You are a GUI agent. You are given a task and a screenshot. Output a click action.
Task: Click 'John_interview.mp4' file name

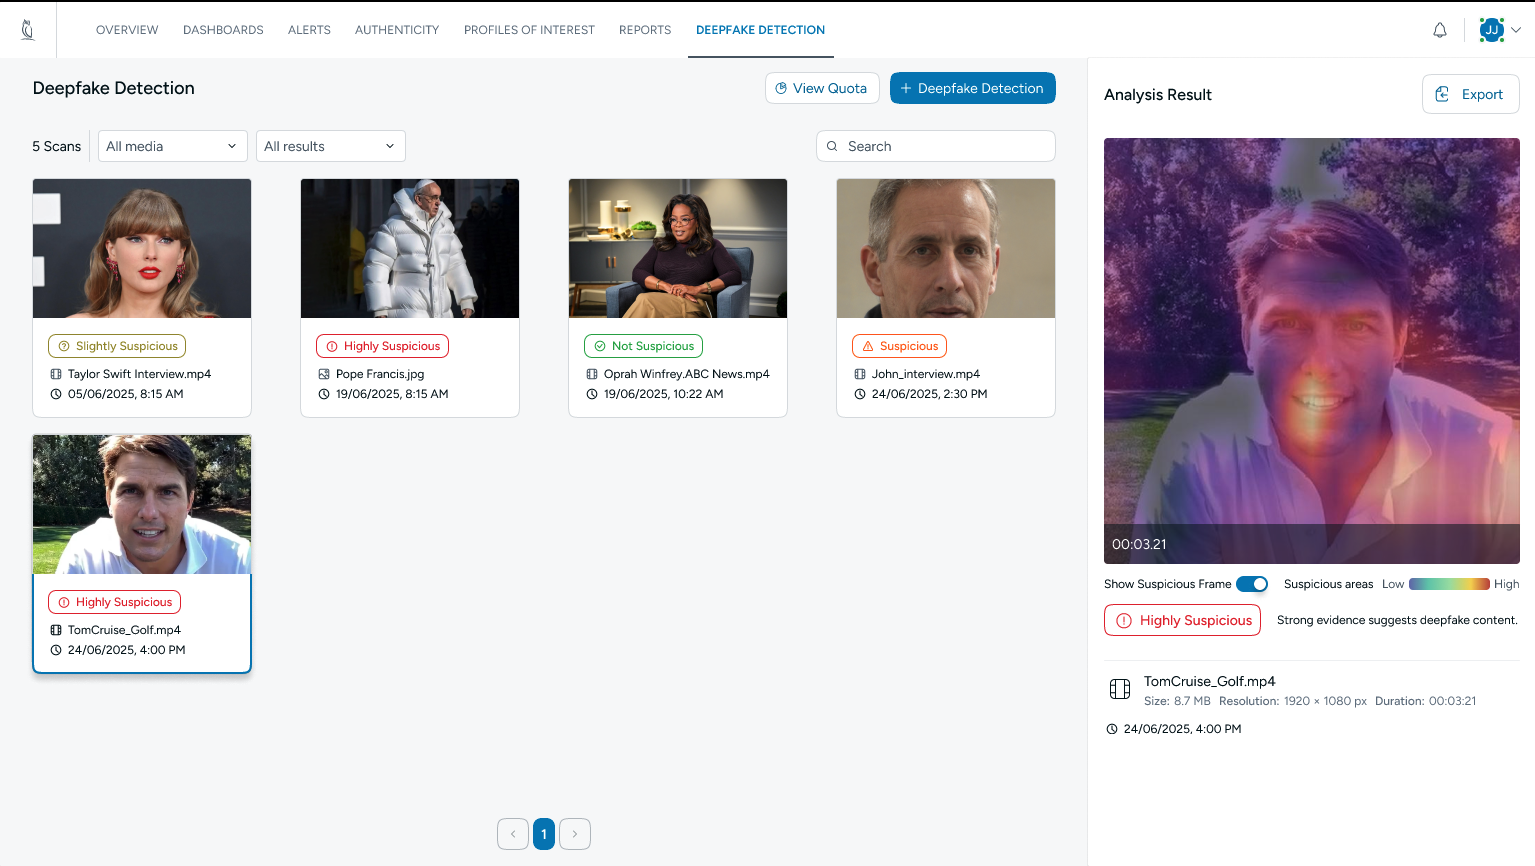tap(925, 374)
